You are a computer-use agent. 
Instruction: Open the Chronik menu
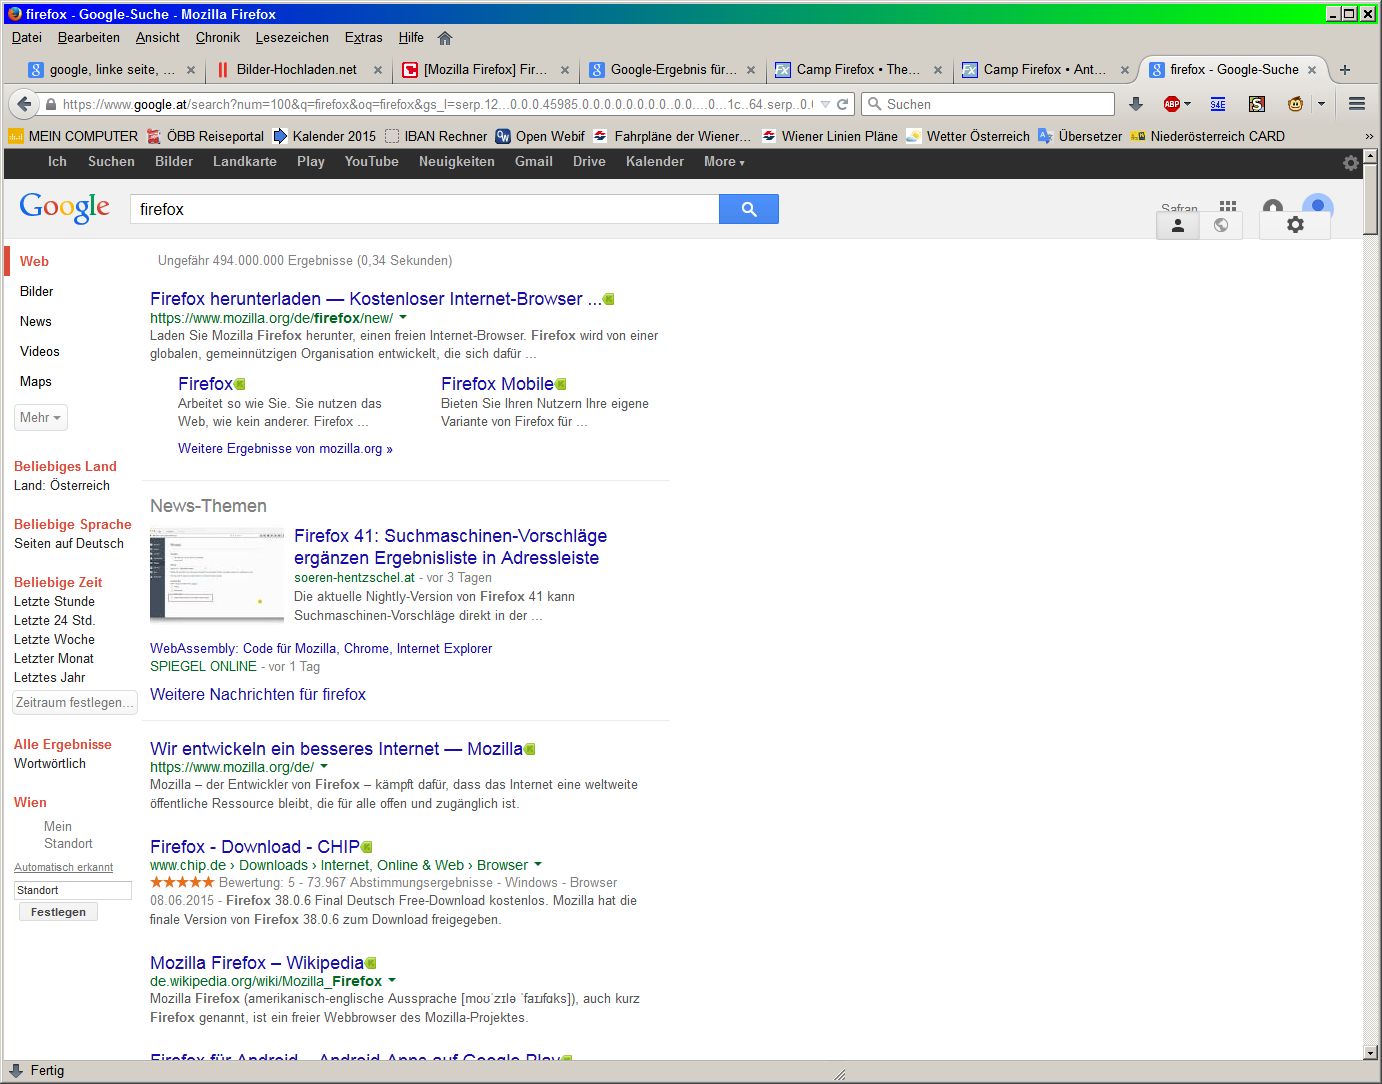(x=218, y=38)
